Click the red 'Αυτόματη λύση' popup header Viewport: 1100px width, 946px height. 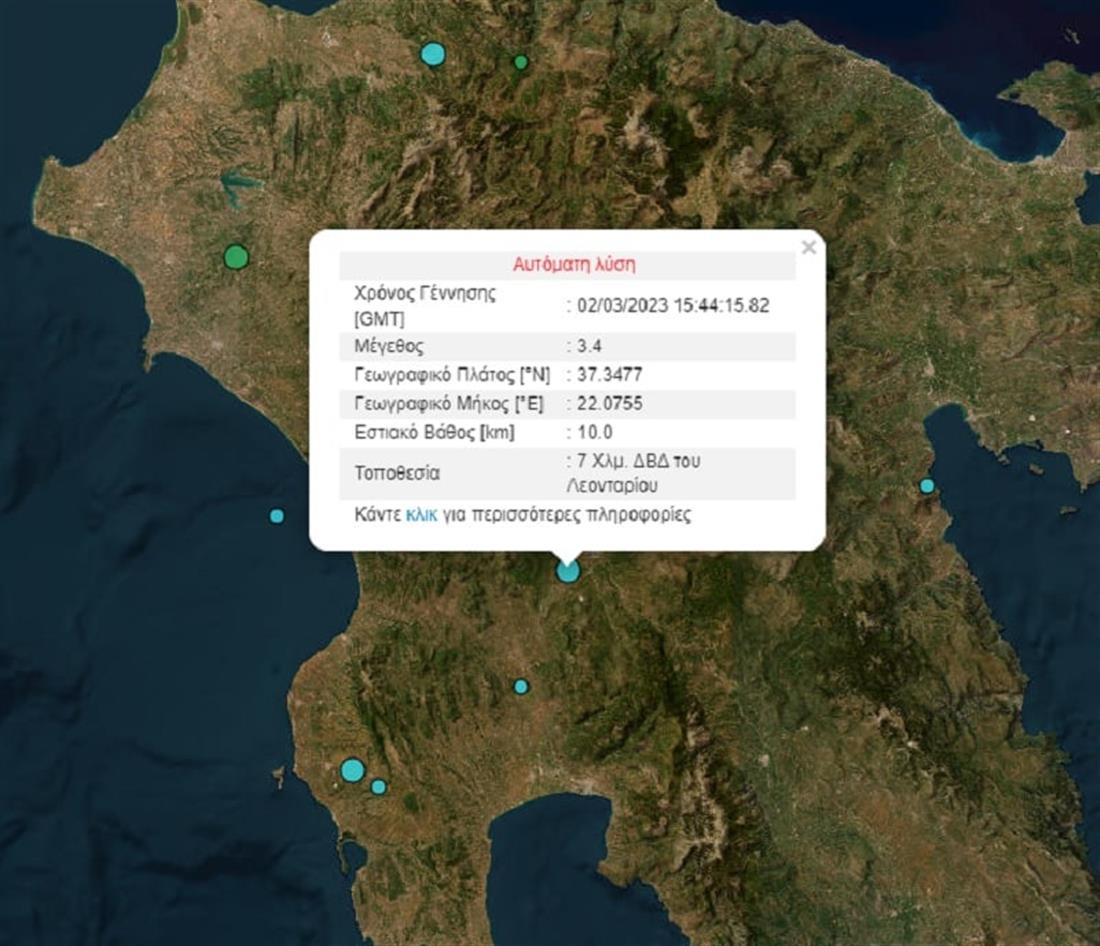(574, 265)
